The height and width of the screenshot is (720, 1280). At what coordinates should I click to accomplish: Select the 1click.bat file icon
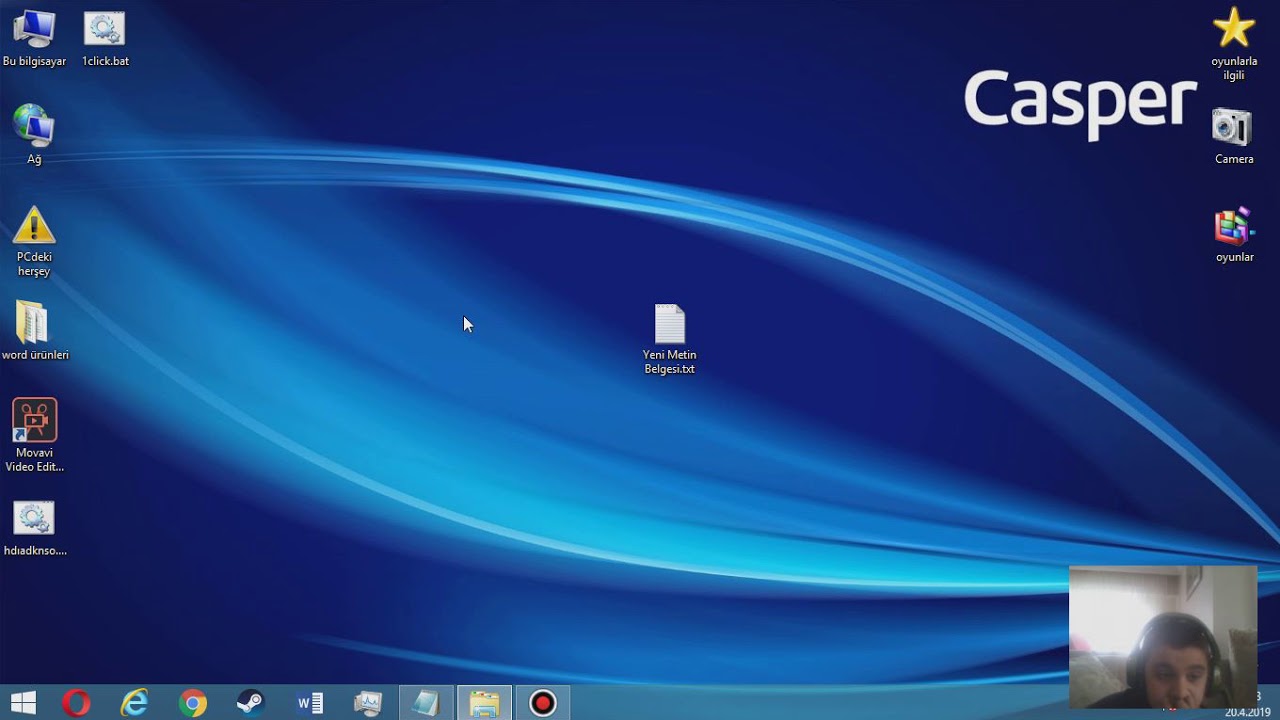tap(105, 38)
